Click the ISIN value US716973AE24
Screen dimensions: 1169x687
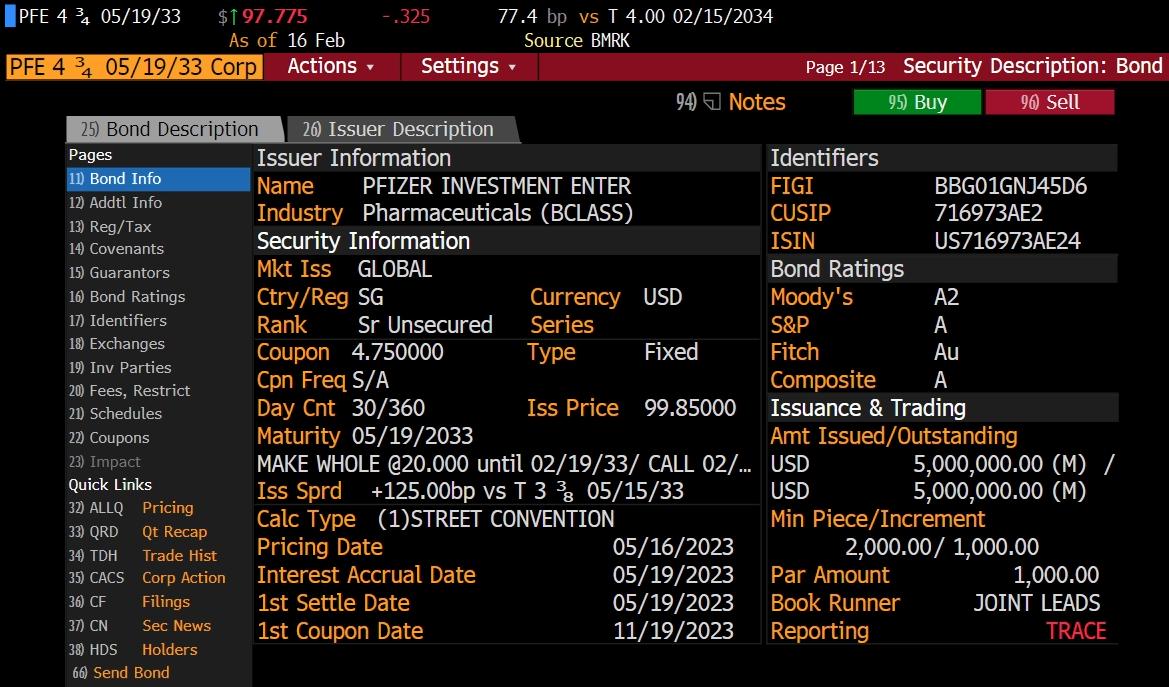1007,241
